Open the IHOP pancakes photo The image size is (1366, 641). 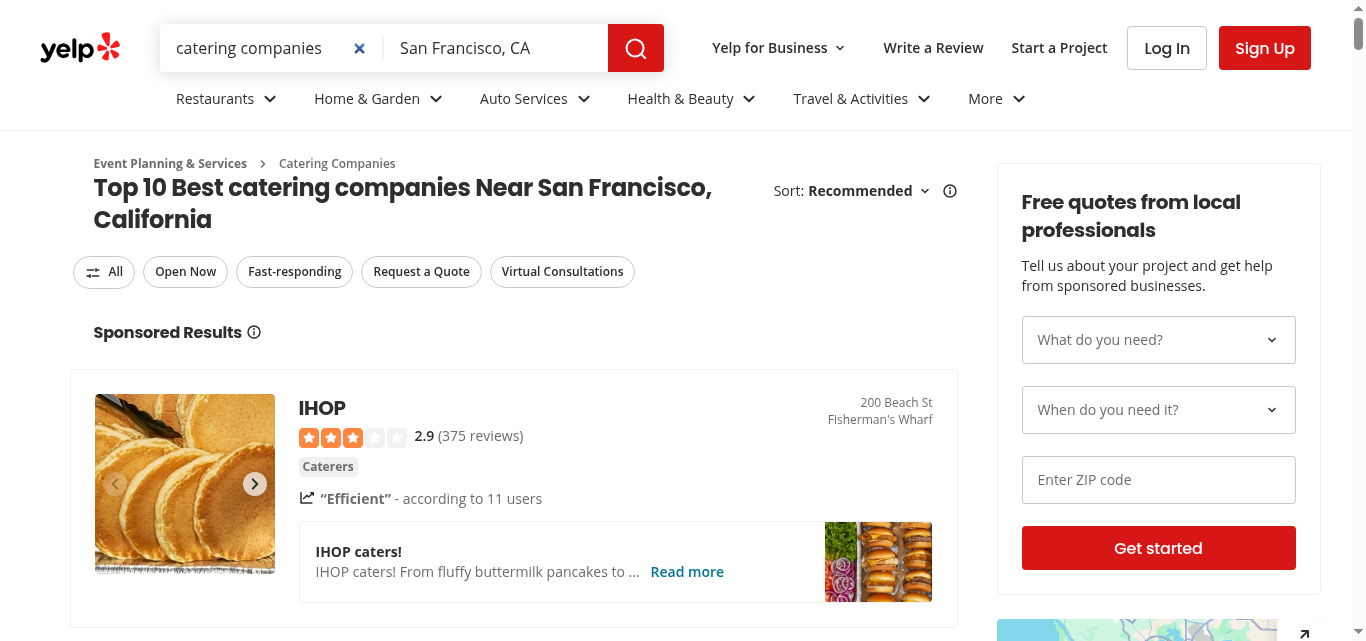(x=185, y=484)
